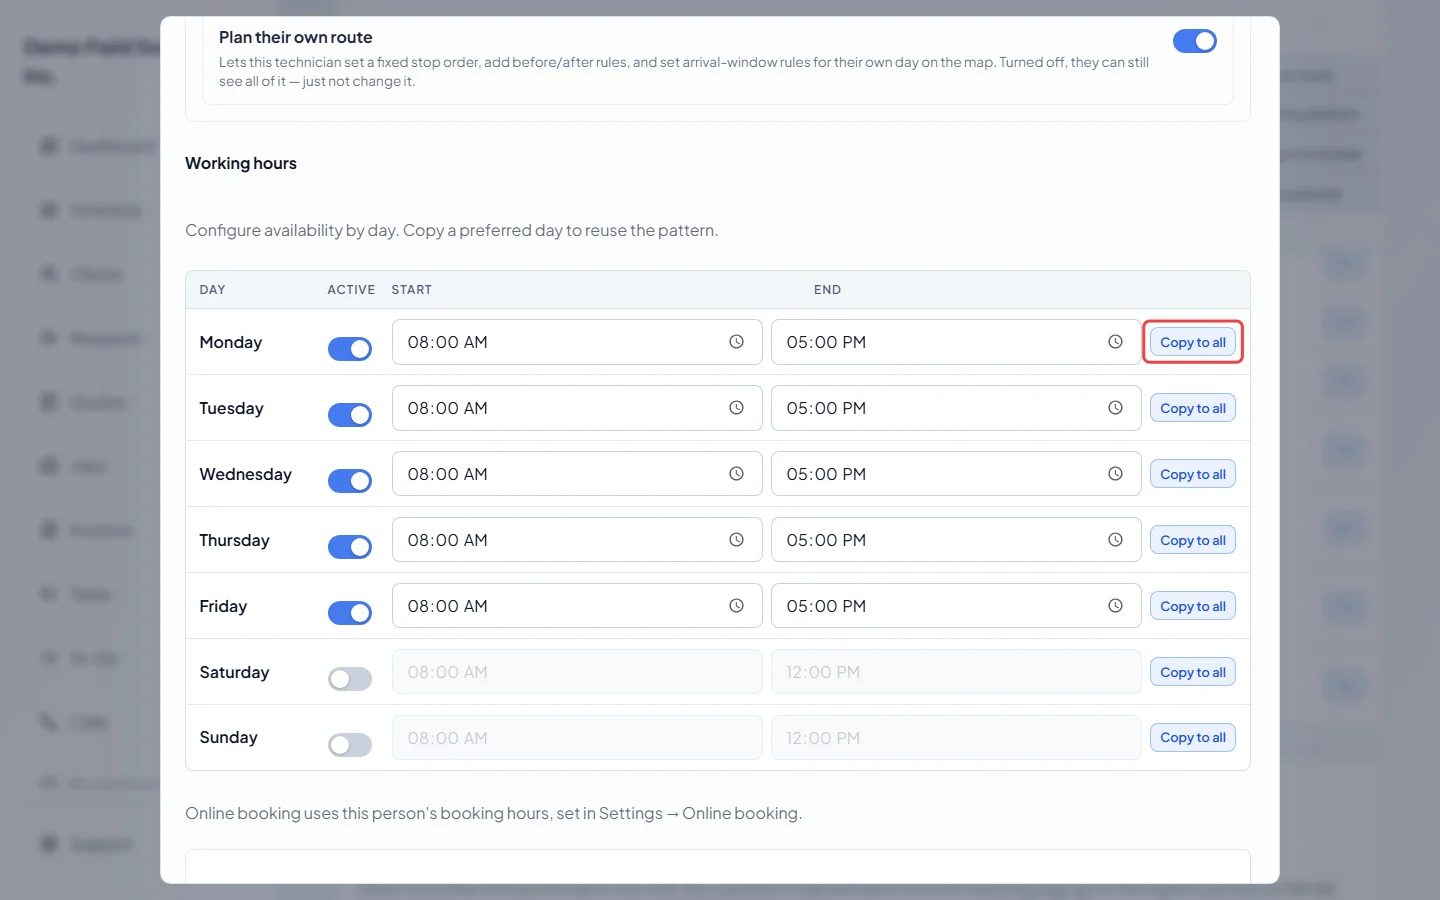Open the Monday start time clock picker
Viewport: 1440px width, 900px height.
[x=736, y=342]
